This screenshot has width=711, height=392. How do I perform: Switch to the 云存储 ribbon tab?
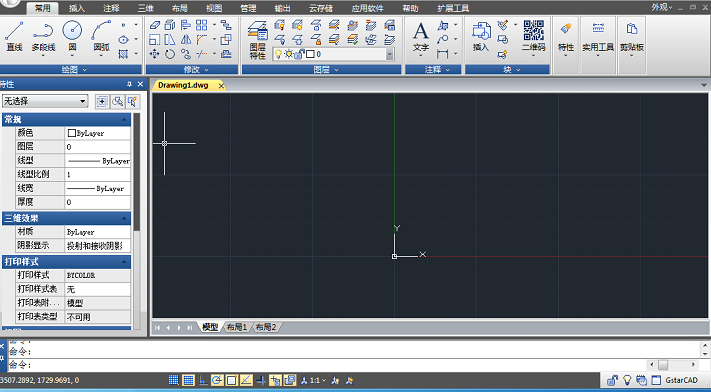(320, 8)
